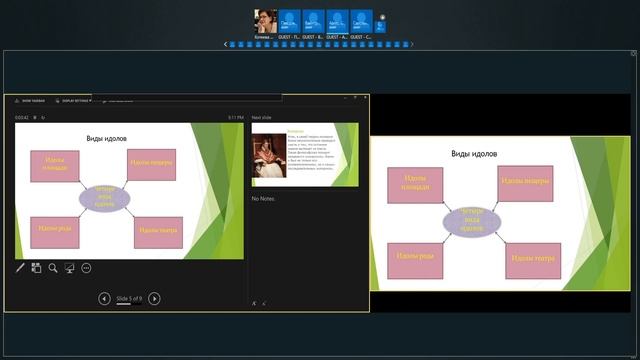
Task: Select the second GUEST participant tile
Action: [313, 21]
